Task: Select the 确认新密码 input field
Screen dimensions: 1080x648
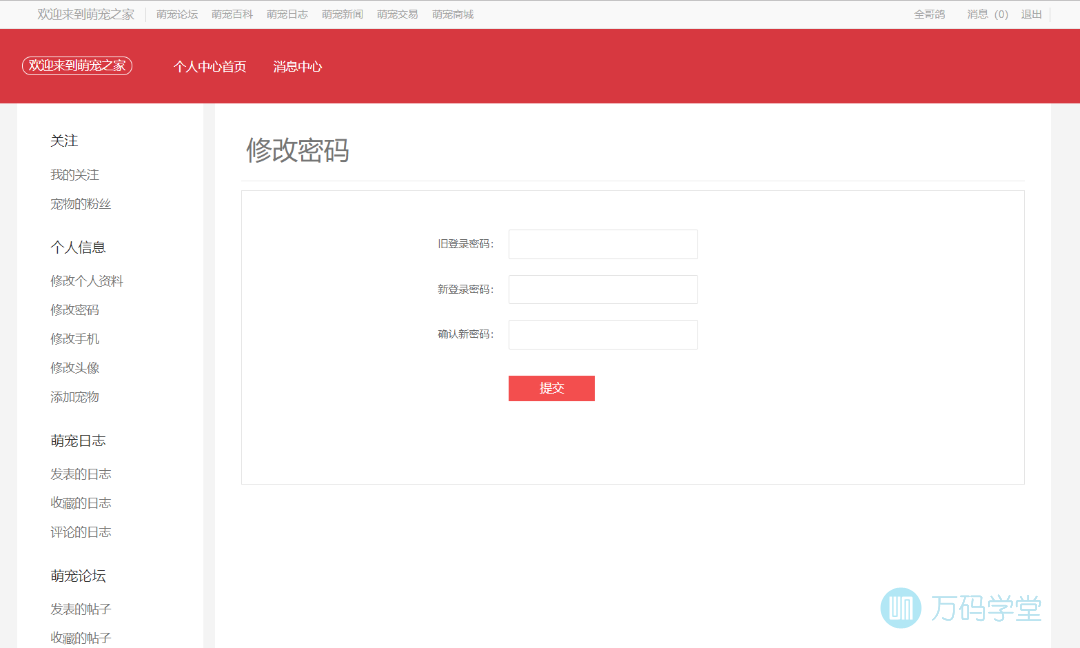Action: pos(602,335)
